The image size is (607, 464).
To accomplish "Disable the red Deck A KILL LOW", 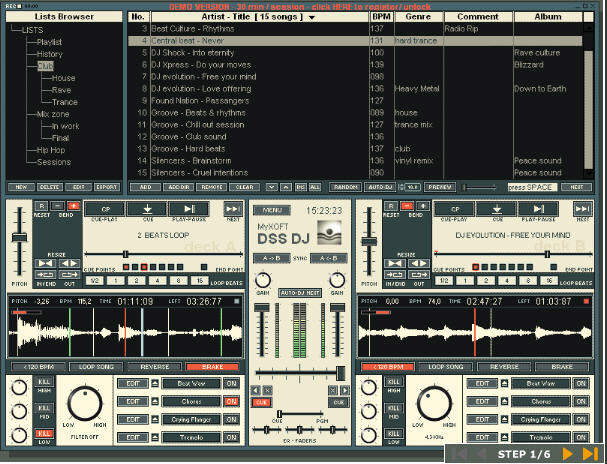I will pyautogui.click(x=44, y=434).
